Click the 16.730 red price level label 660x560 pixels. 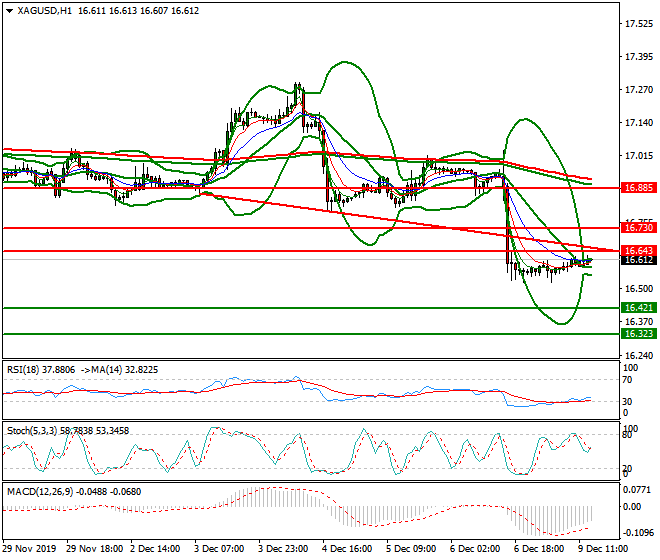pos(639,228)
